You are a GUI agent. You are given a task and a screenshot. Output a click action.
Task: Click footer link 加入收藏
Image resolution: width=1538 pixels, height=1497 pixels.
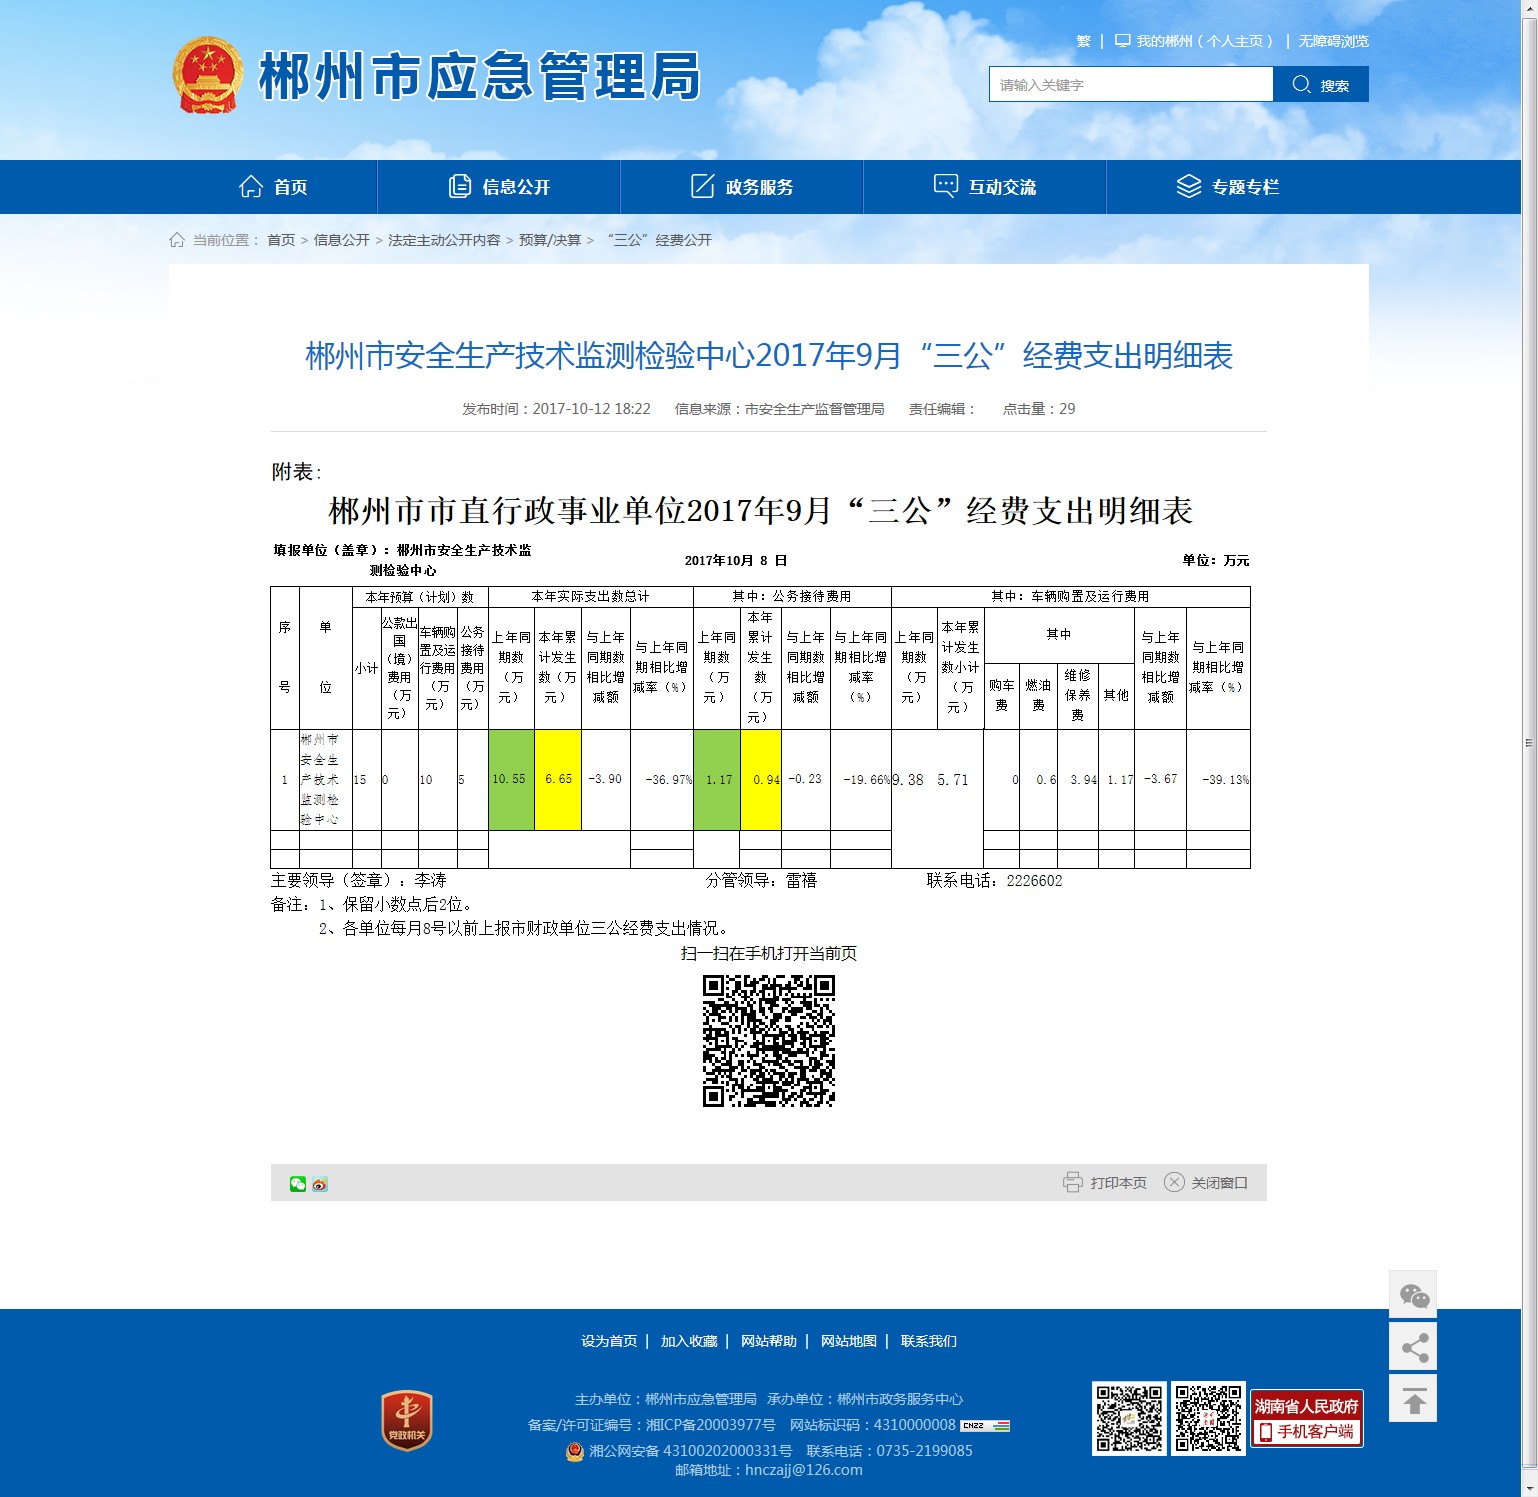(689, 1341)
